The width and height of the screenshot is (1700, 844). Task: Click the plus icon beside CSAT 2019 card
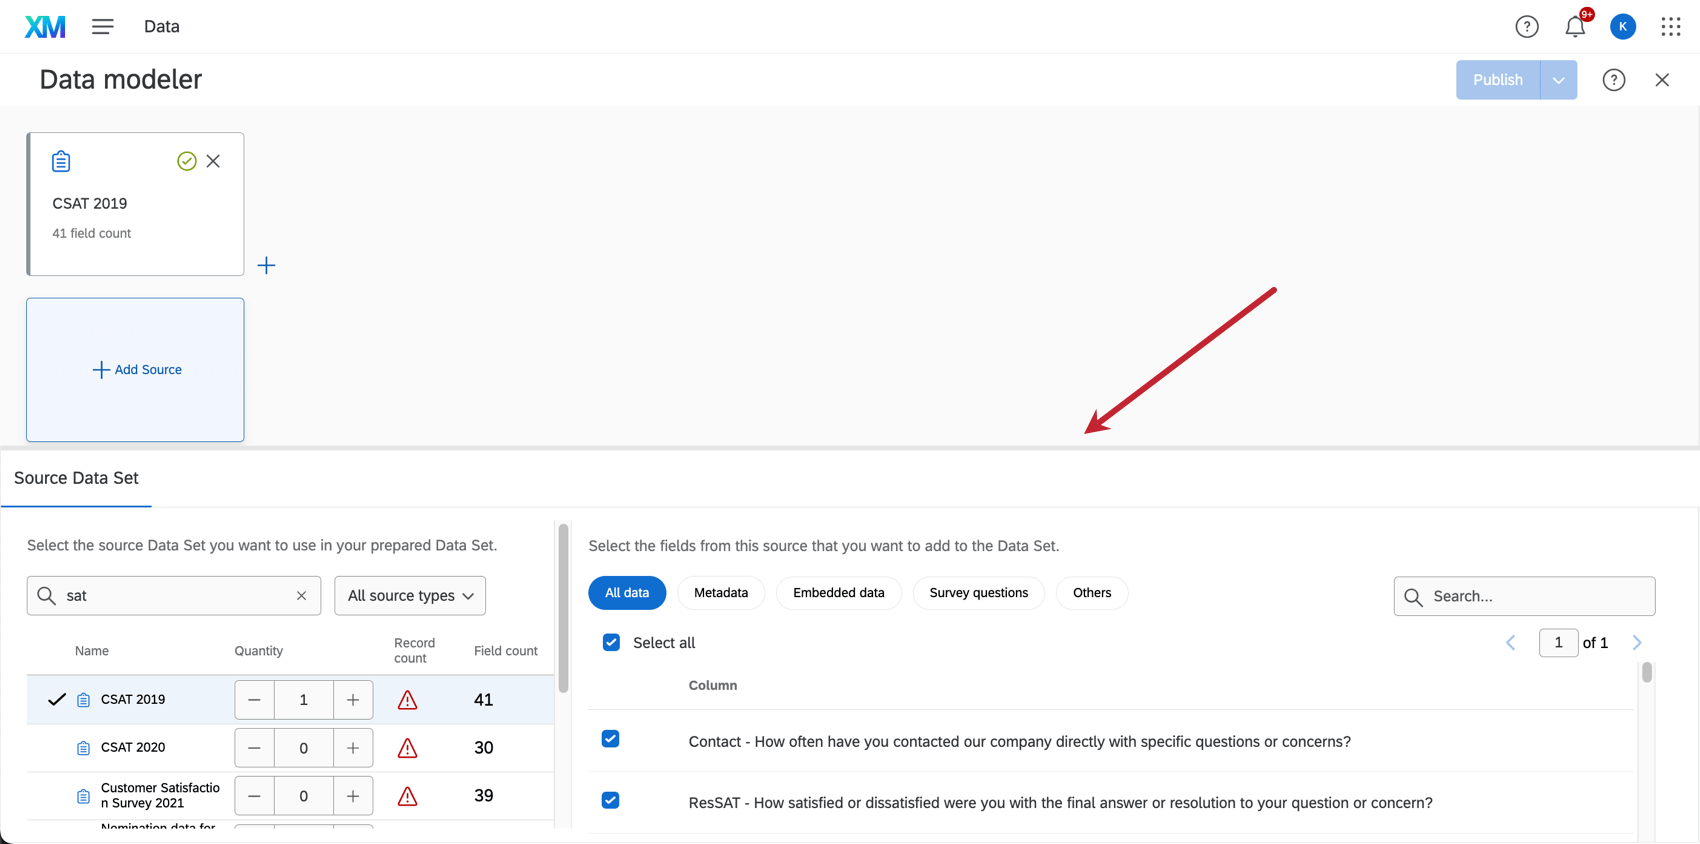(266, 265)
